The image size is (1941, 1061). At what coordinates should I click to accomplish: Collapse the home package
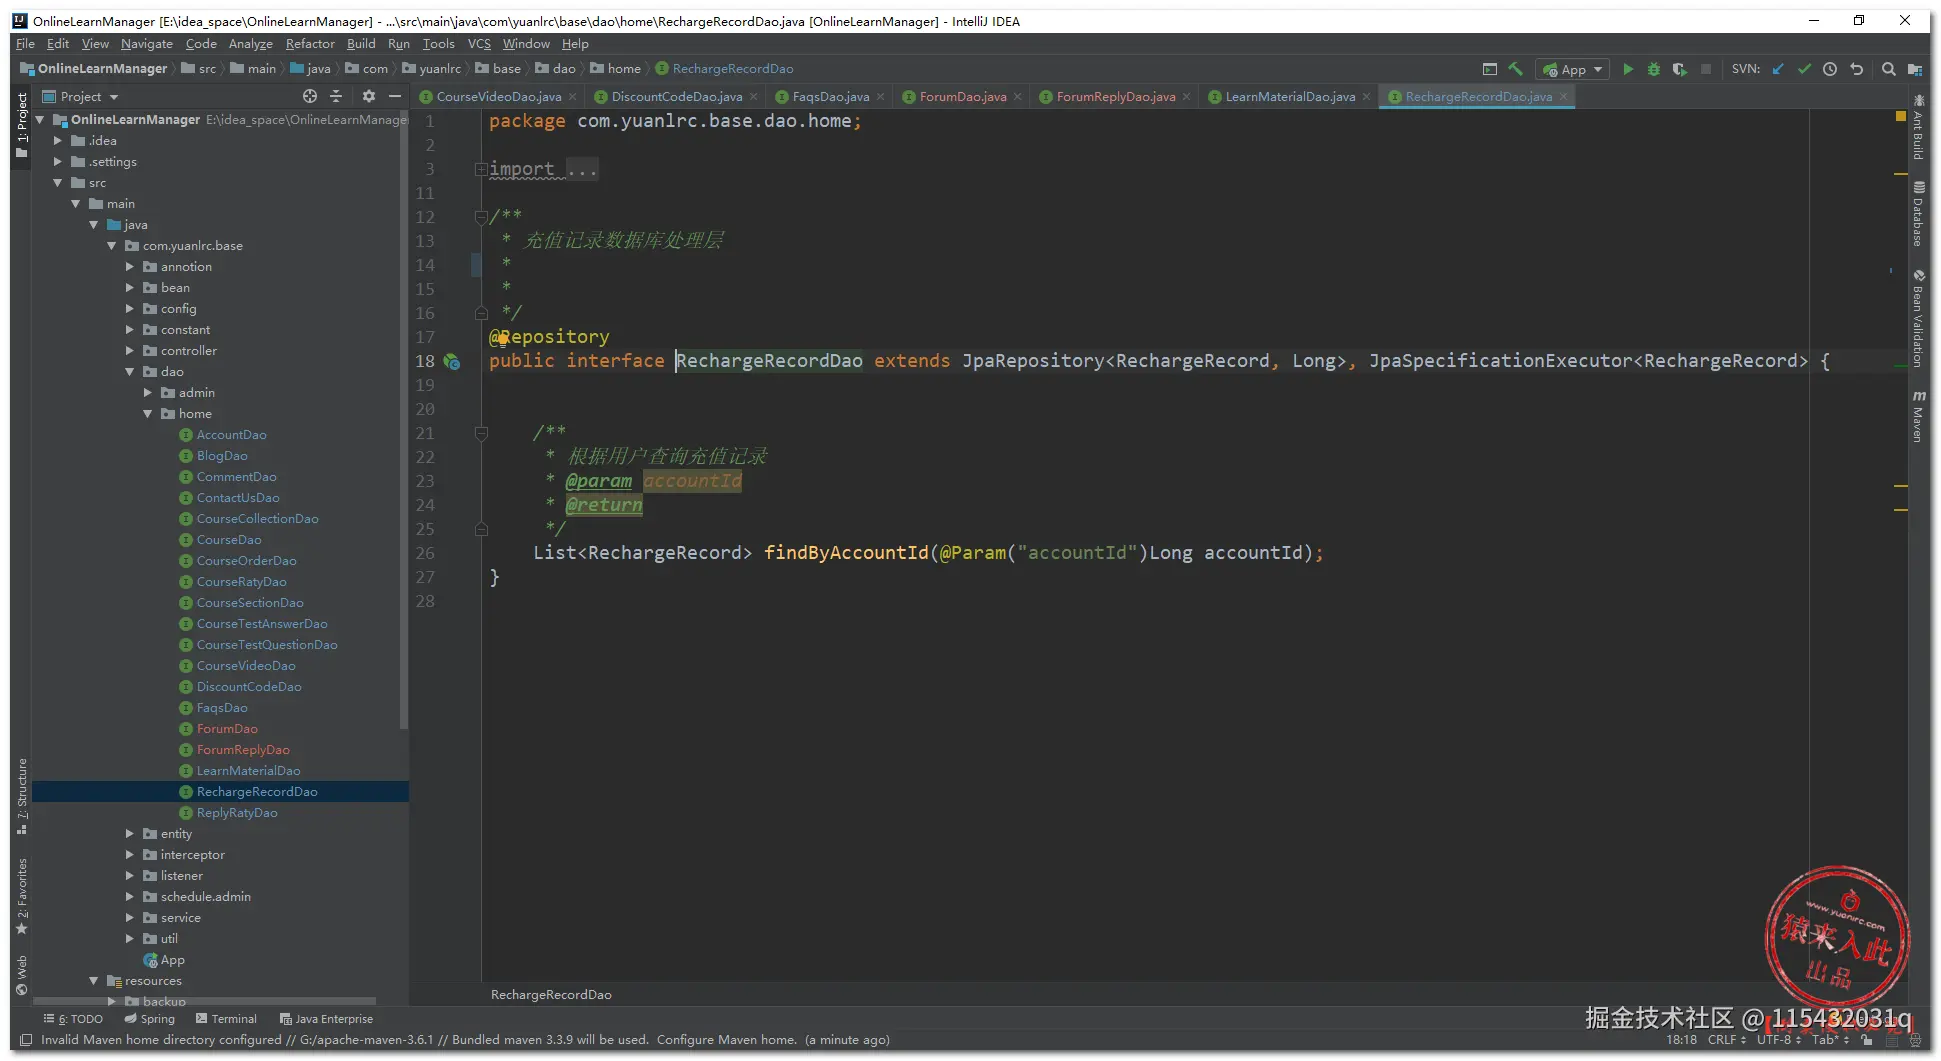click(148, 414)
